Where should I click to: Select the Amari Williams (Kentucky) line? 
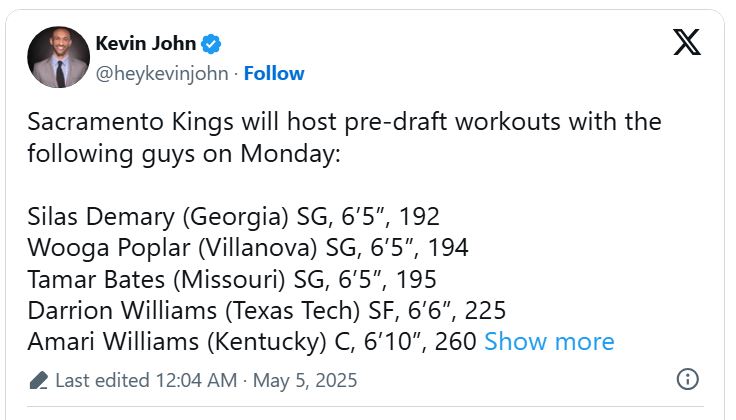click(252, 342)
